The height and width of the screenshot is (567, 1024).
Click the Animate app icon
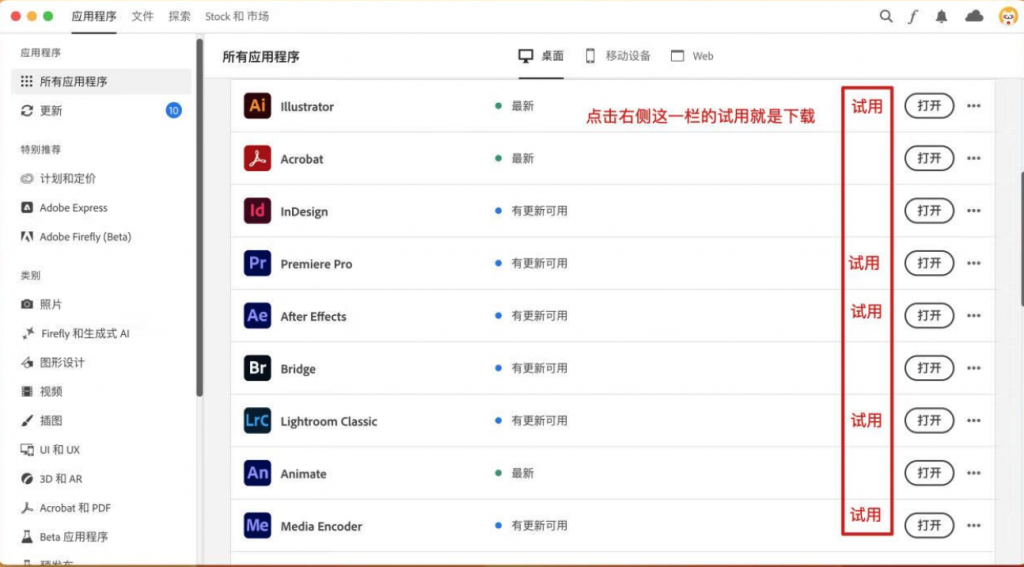click(x=257, y=473)
